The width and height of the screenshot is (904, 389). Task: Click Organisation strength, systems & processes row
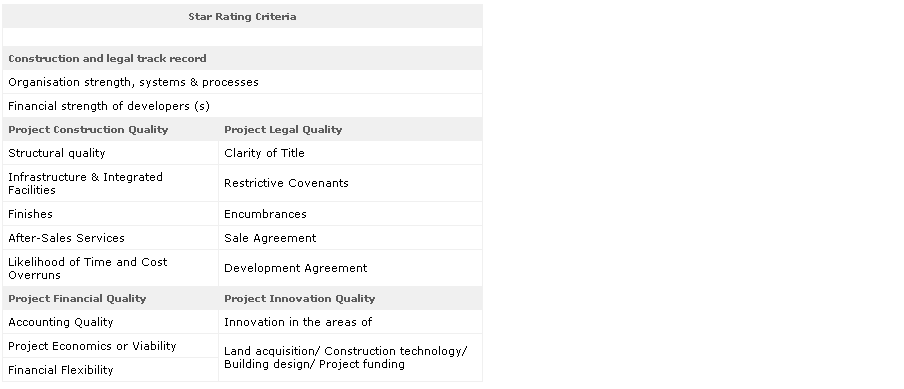(x=242, y=82)
